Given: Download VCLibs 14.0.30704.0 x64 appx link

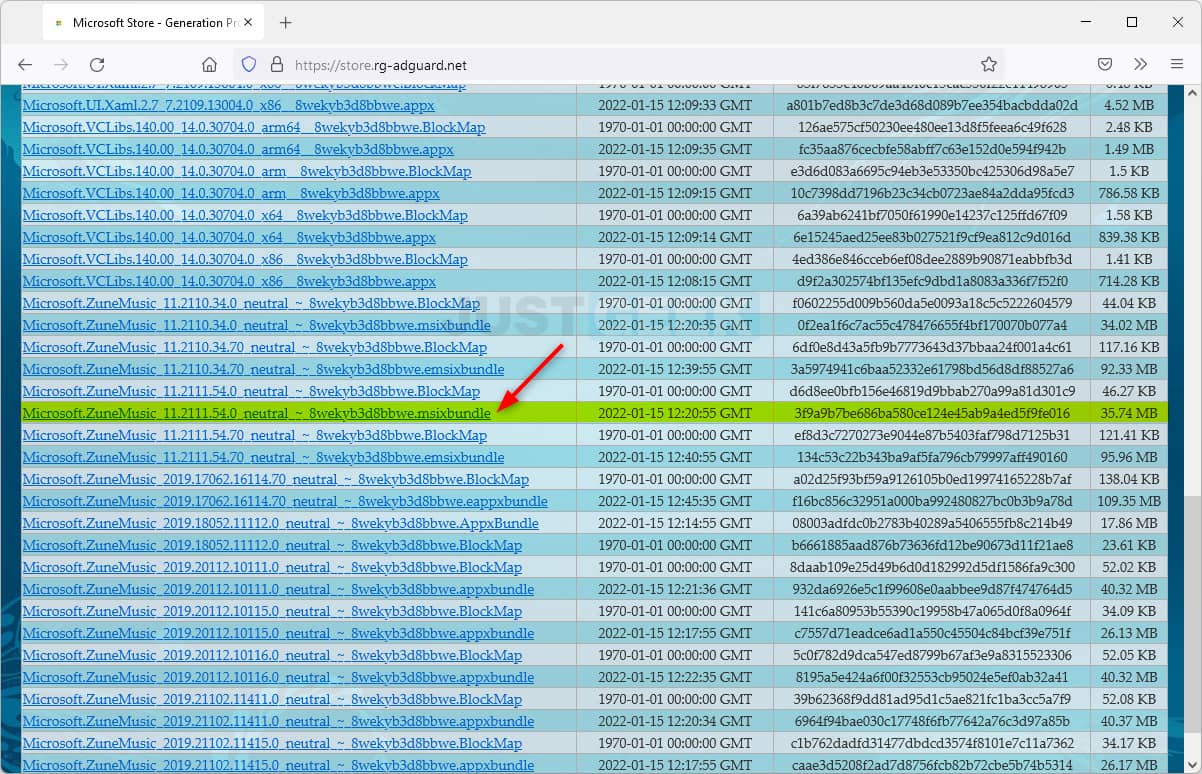Looking at the screenshot, I should click(x=229, y=237).
